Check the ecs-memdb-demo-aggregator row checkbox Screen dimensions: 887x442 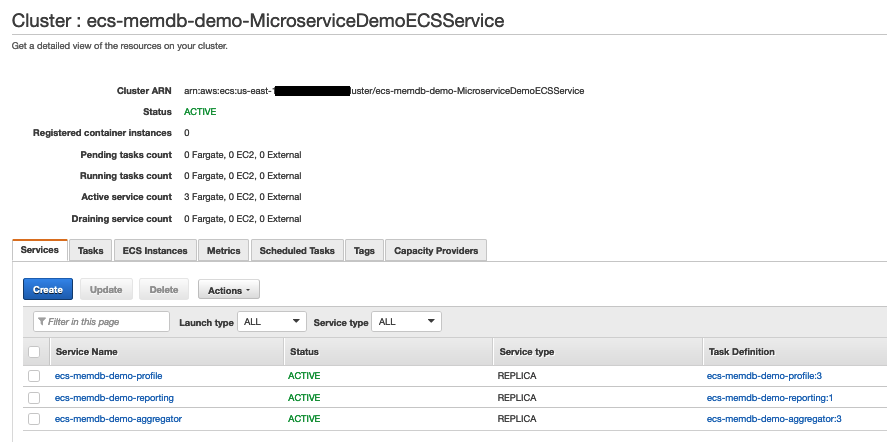(34, 419)
